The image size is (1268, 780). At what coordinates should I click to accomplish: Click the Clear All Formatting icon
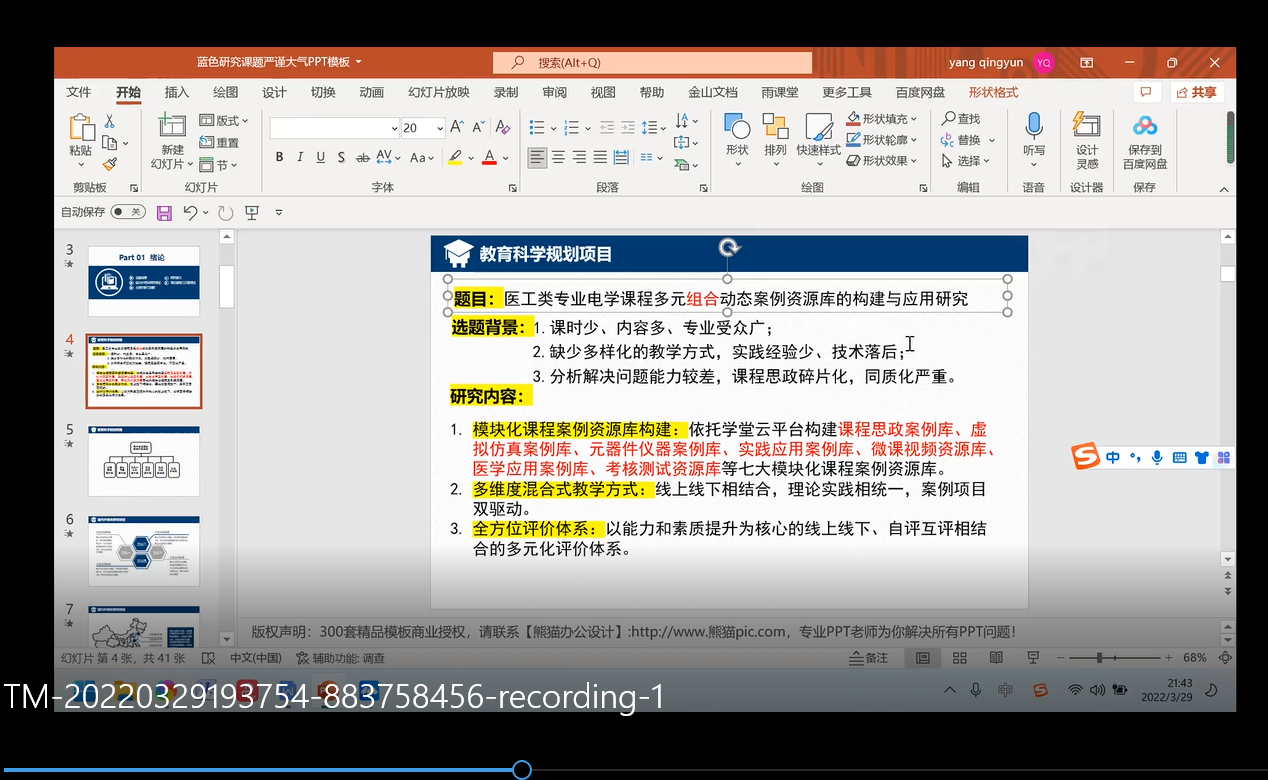click(503, 127)
